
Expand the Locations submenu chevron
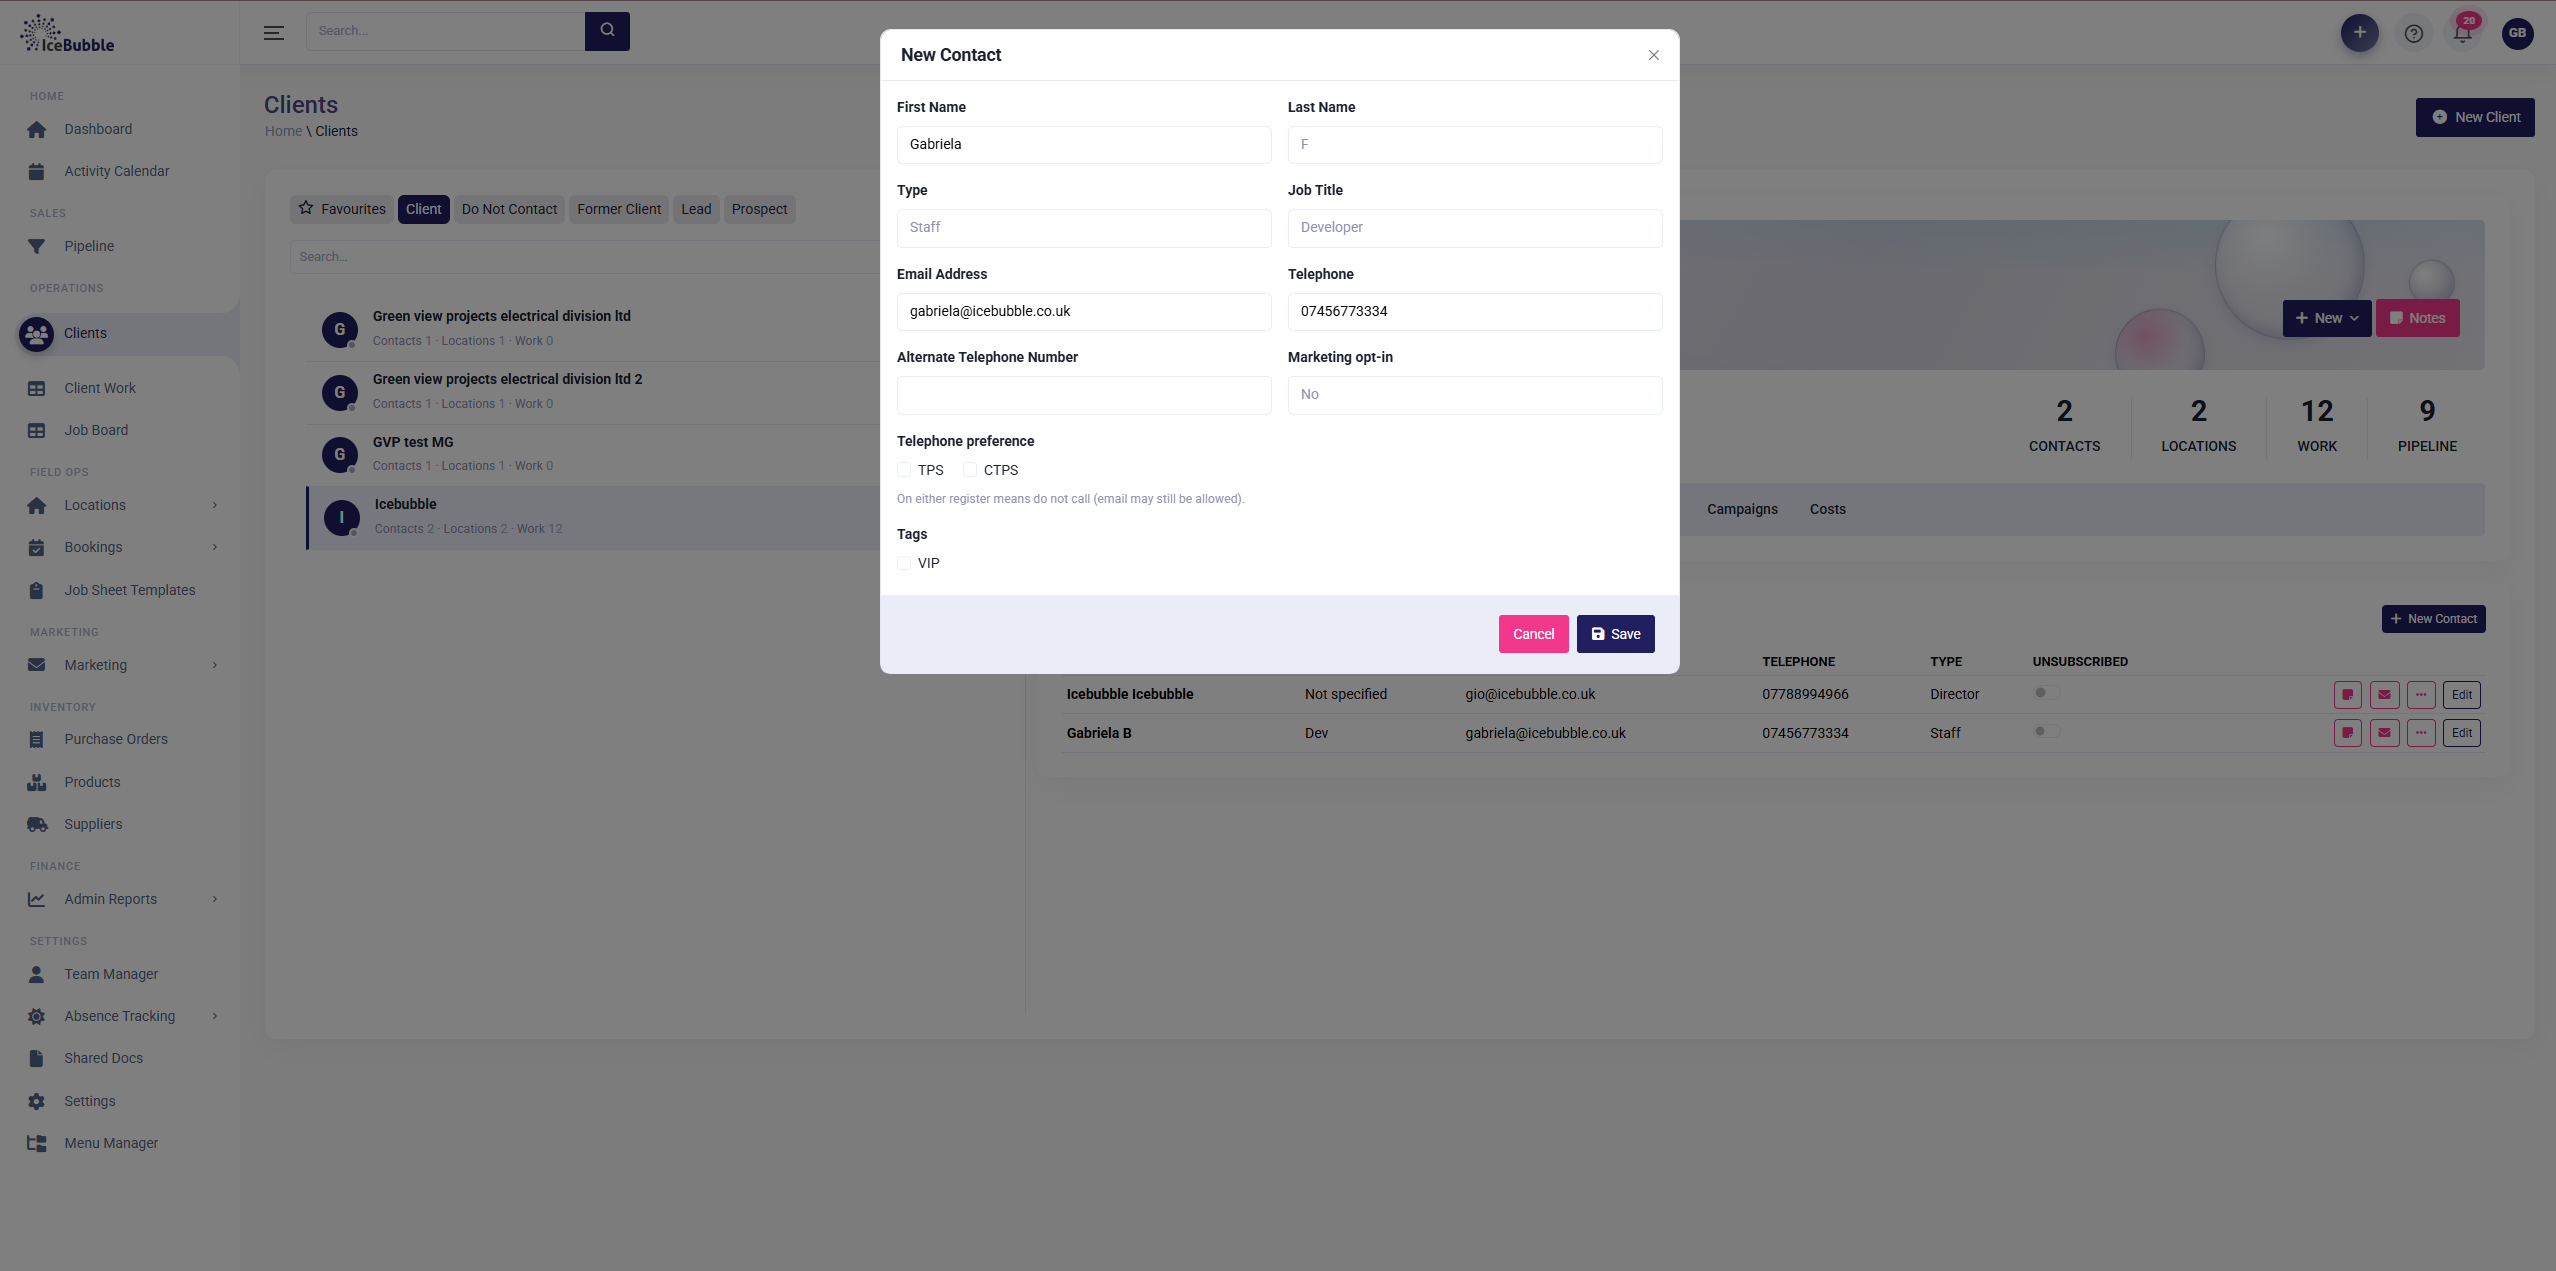click(215, 506)
